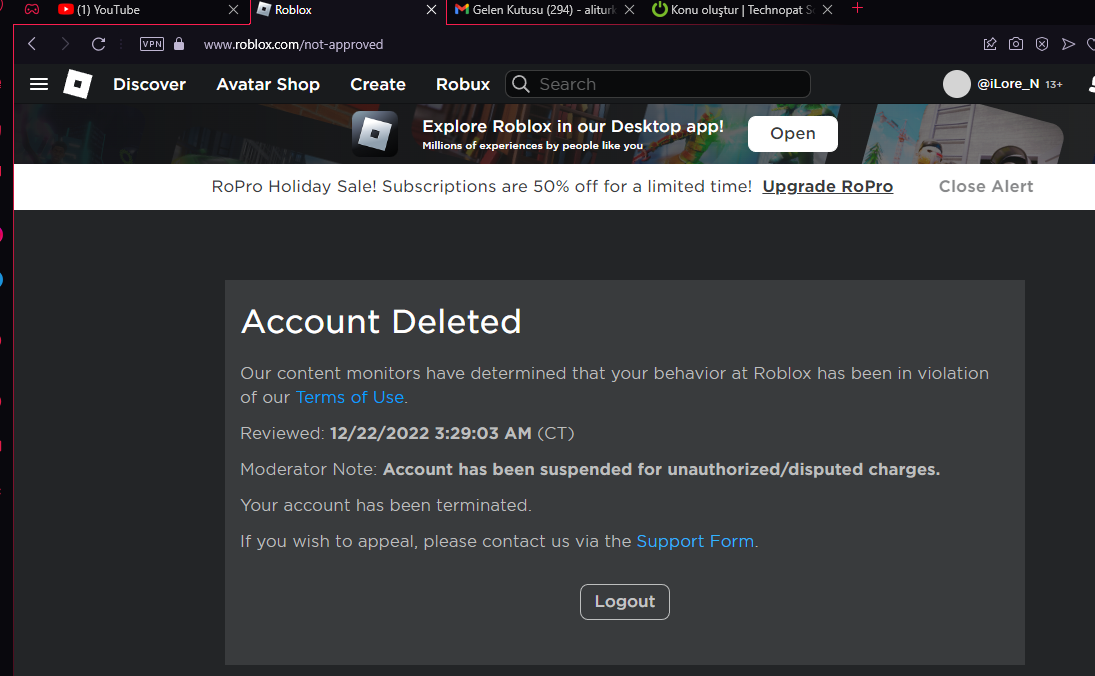This screenshot has height=676, width=1095.
Task: Click the RoPro Holiday Sale announcement text
Action: (482, 186)
